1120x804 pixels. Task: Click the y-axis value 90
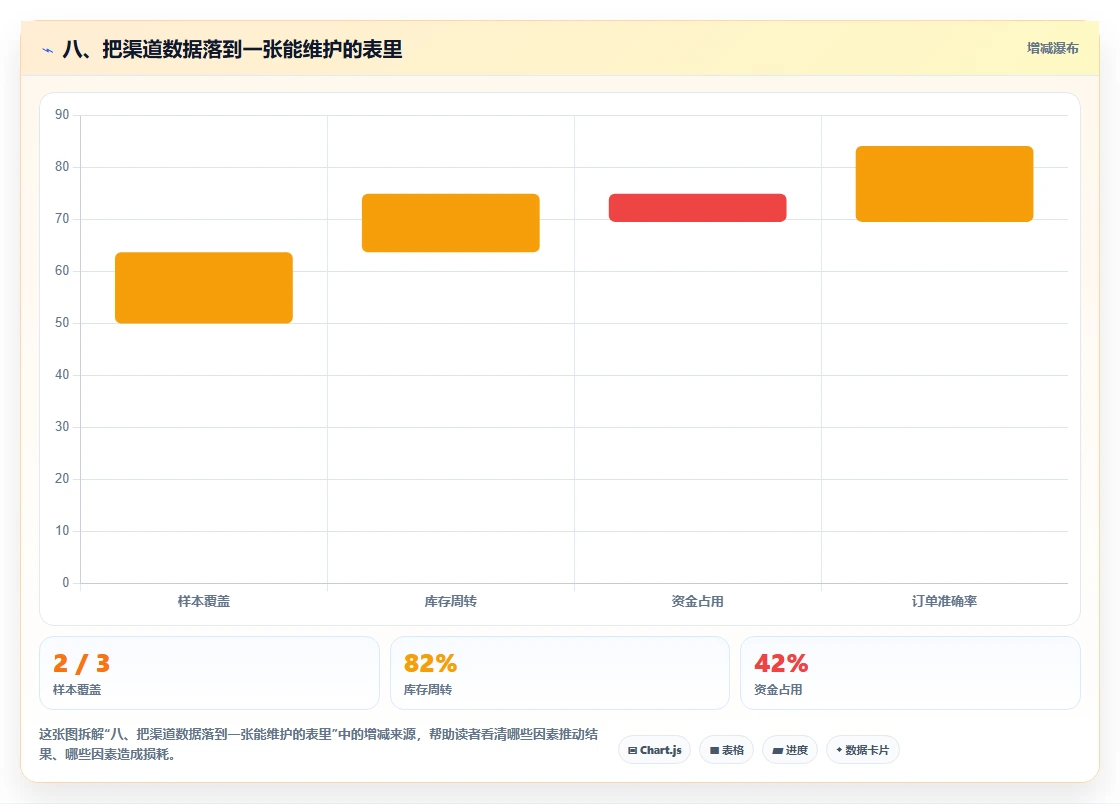pyautogui.click(x=62, y=114)
